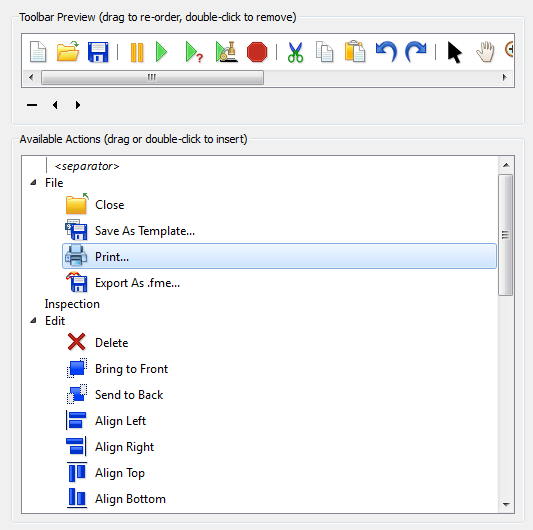The image size is (533, 530).
Task: Select the Pan hand tool icon
Action: click(485, 52)
